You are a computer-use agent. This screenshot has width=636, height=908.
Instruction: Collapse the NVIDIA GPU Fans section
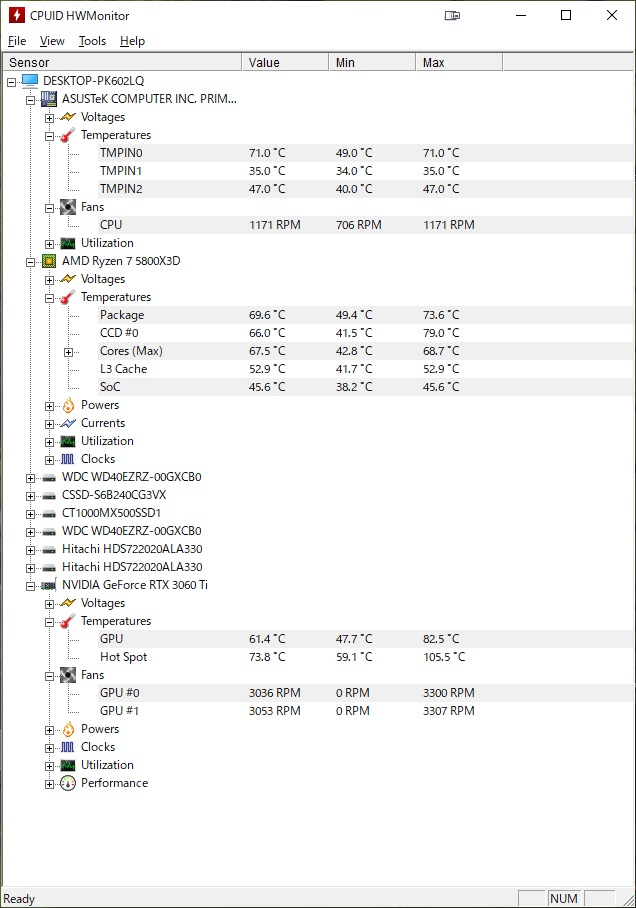click(x=49, y=676)
